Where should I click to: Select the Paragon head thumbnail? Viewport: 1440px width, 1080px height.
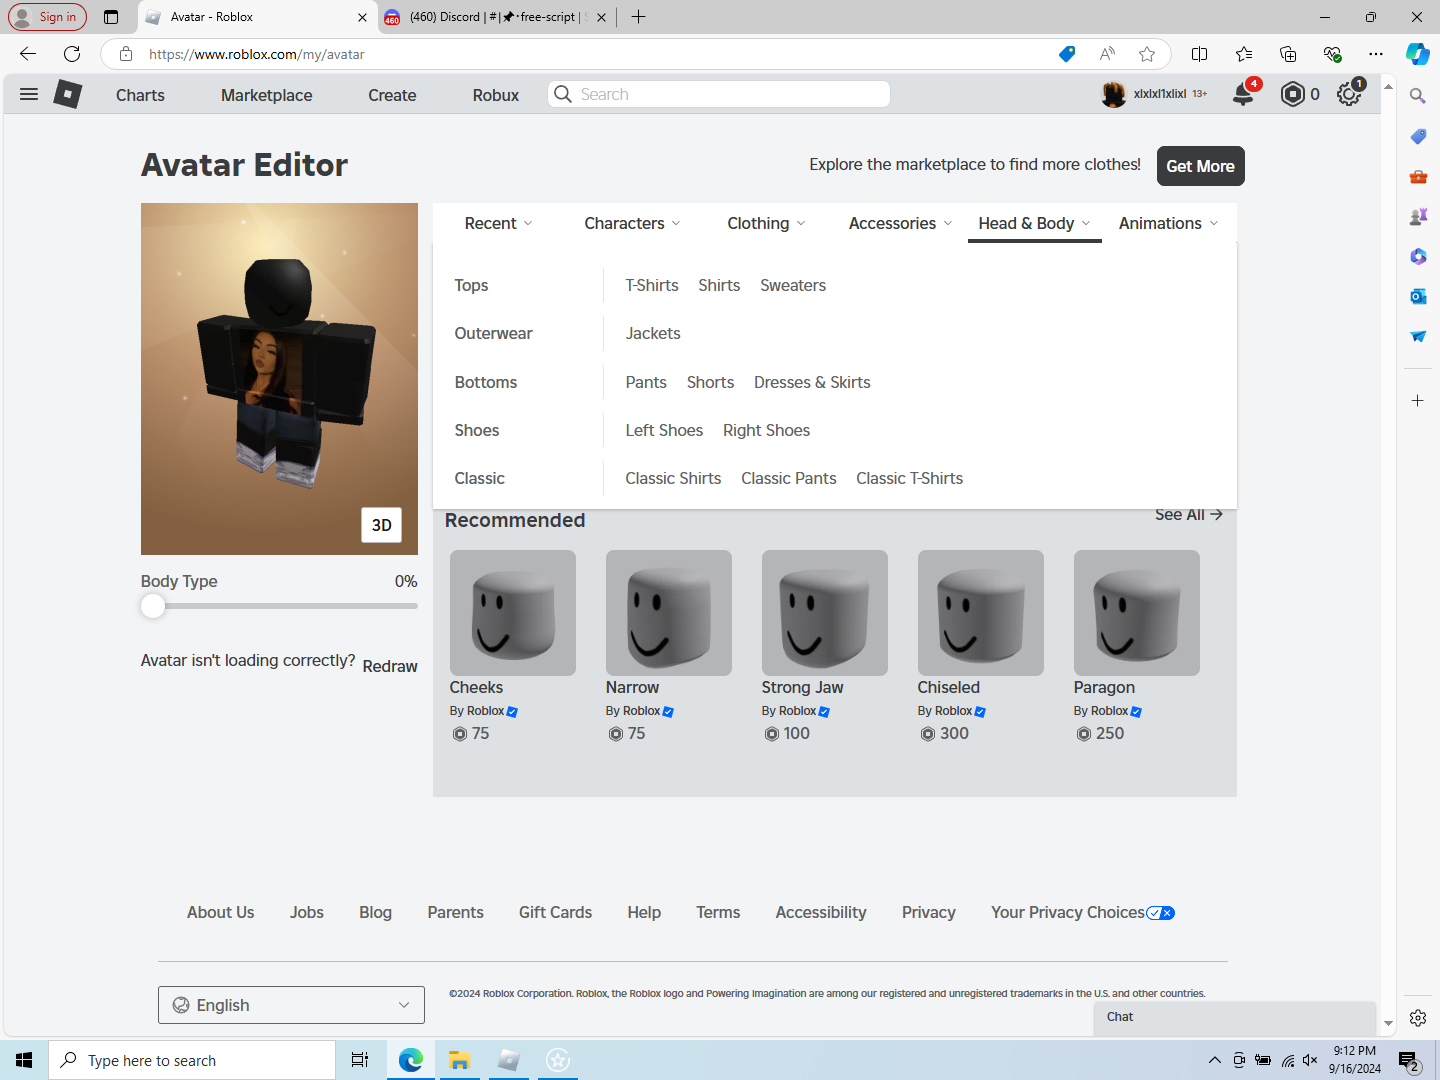(x=1137, y=613)
